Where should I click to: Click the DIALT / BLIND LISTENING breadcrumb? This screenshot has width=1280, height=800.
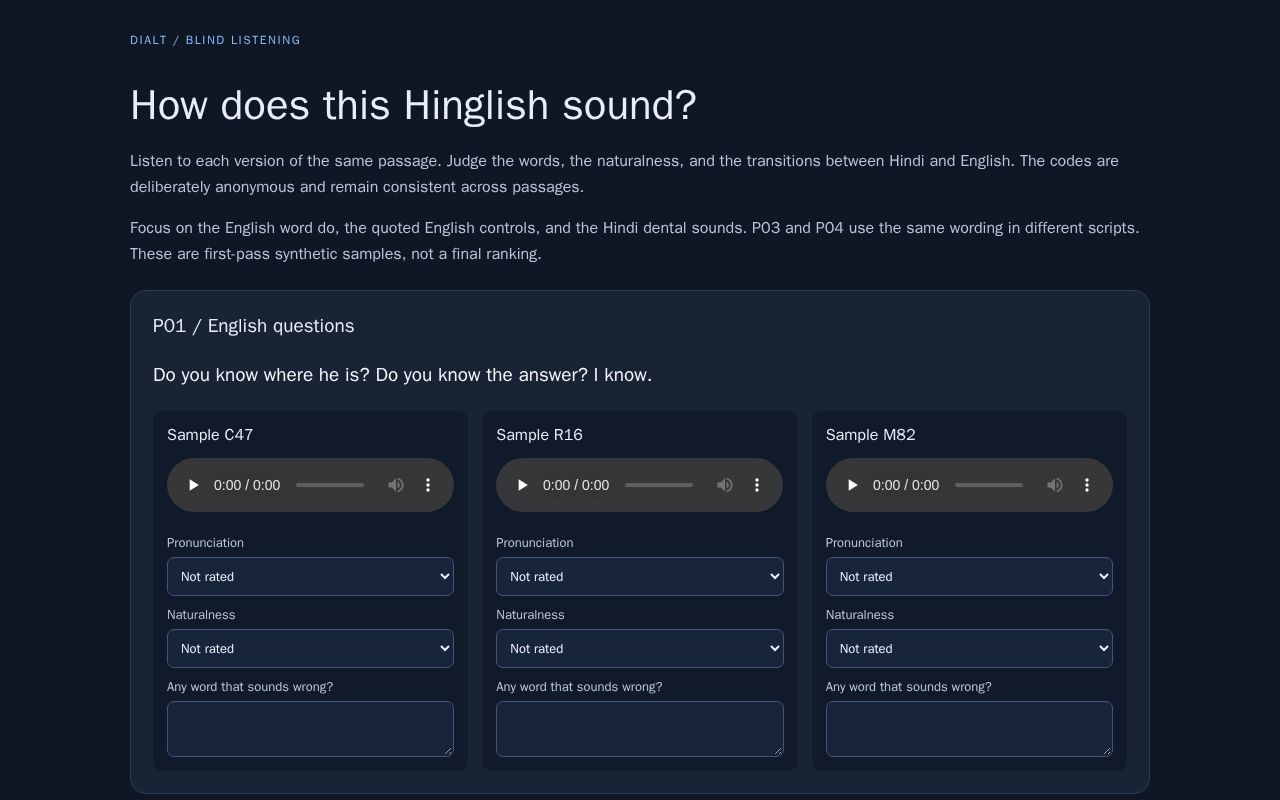[x=215, y=40]
